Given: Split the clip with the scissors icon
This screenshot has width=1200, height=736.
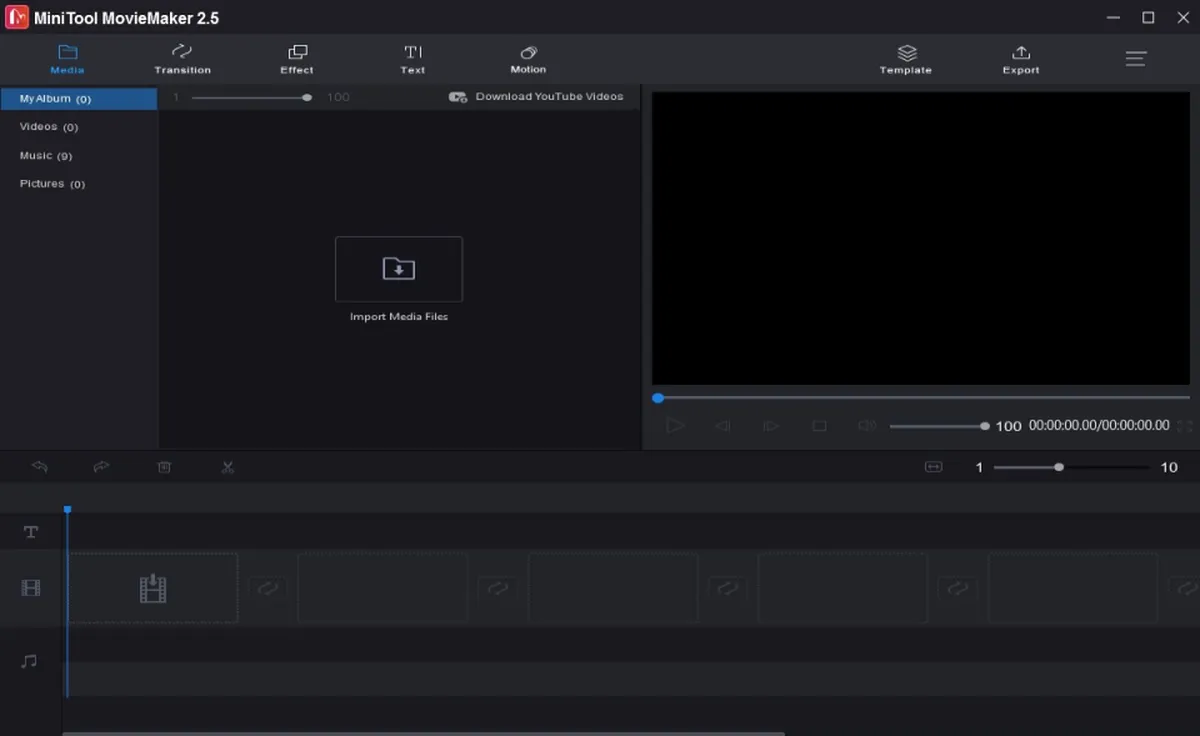Looking at the screenshot, I should coord(228,467).
